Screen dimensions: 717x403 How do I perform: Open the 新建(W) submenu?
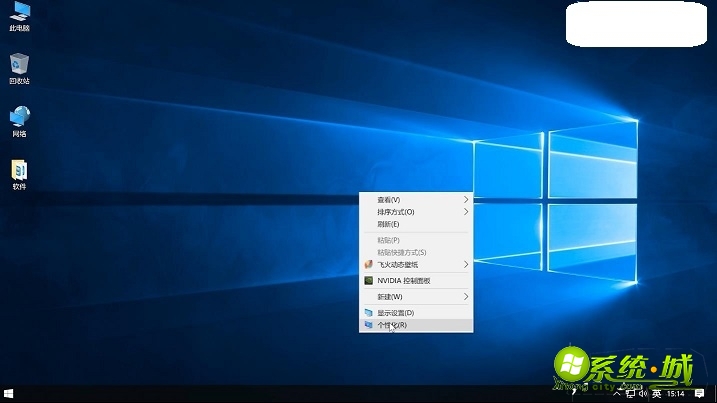416,297
